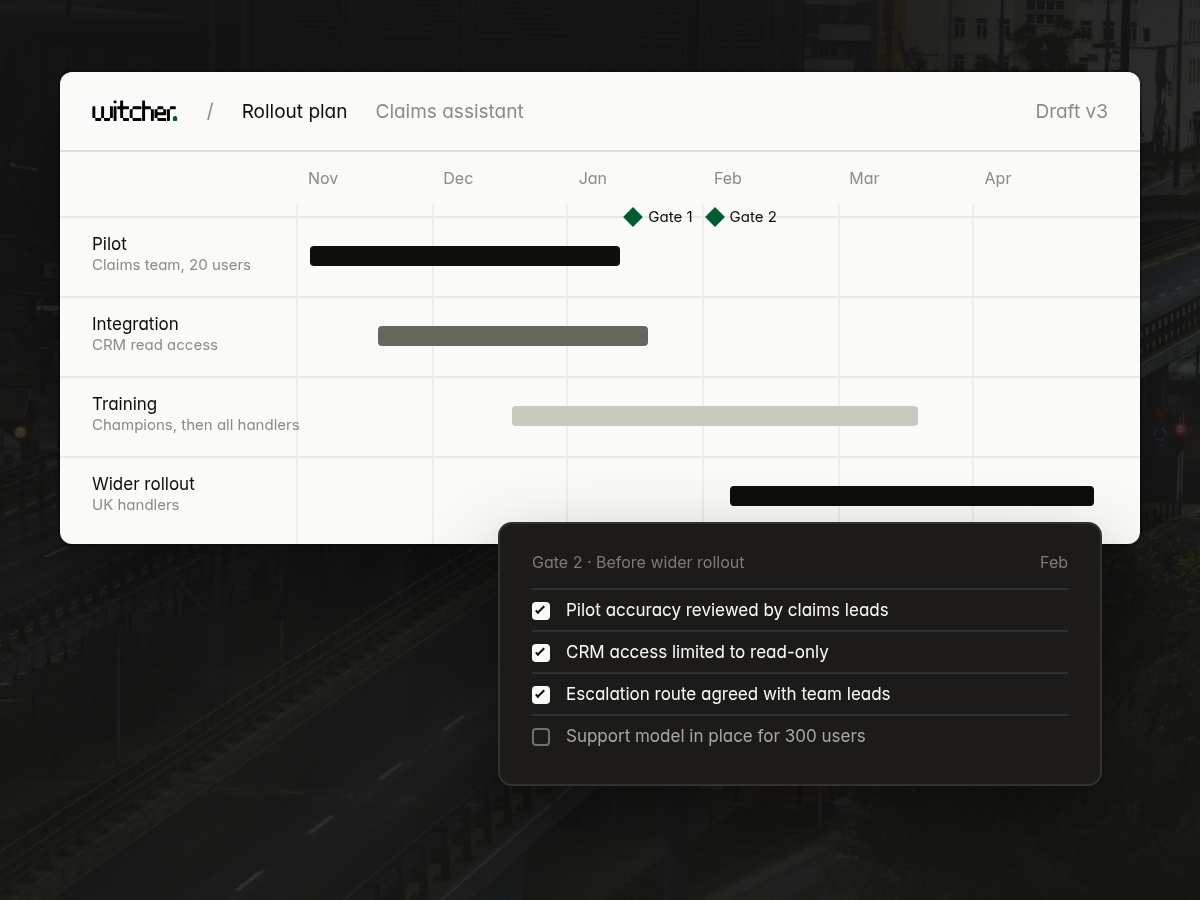Click the witcher logo
Image resolution: width=1200 pixels, height=900 pixels.
tap(135, 111)
